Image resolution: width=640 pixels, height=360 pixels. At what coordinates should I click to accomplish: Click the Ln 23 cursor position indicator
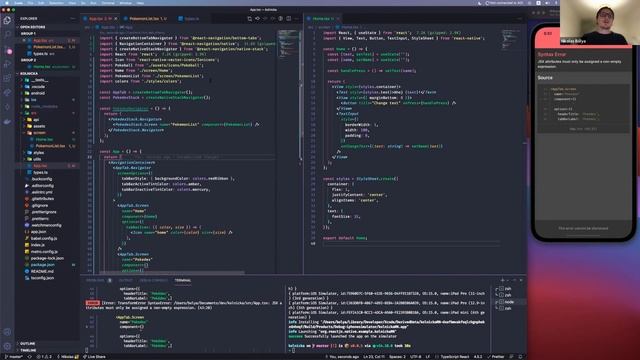pos(373,357)
